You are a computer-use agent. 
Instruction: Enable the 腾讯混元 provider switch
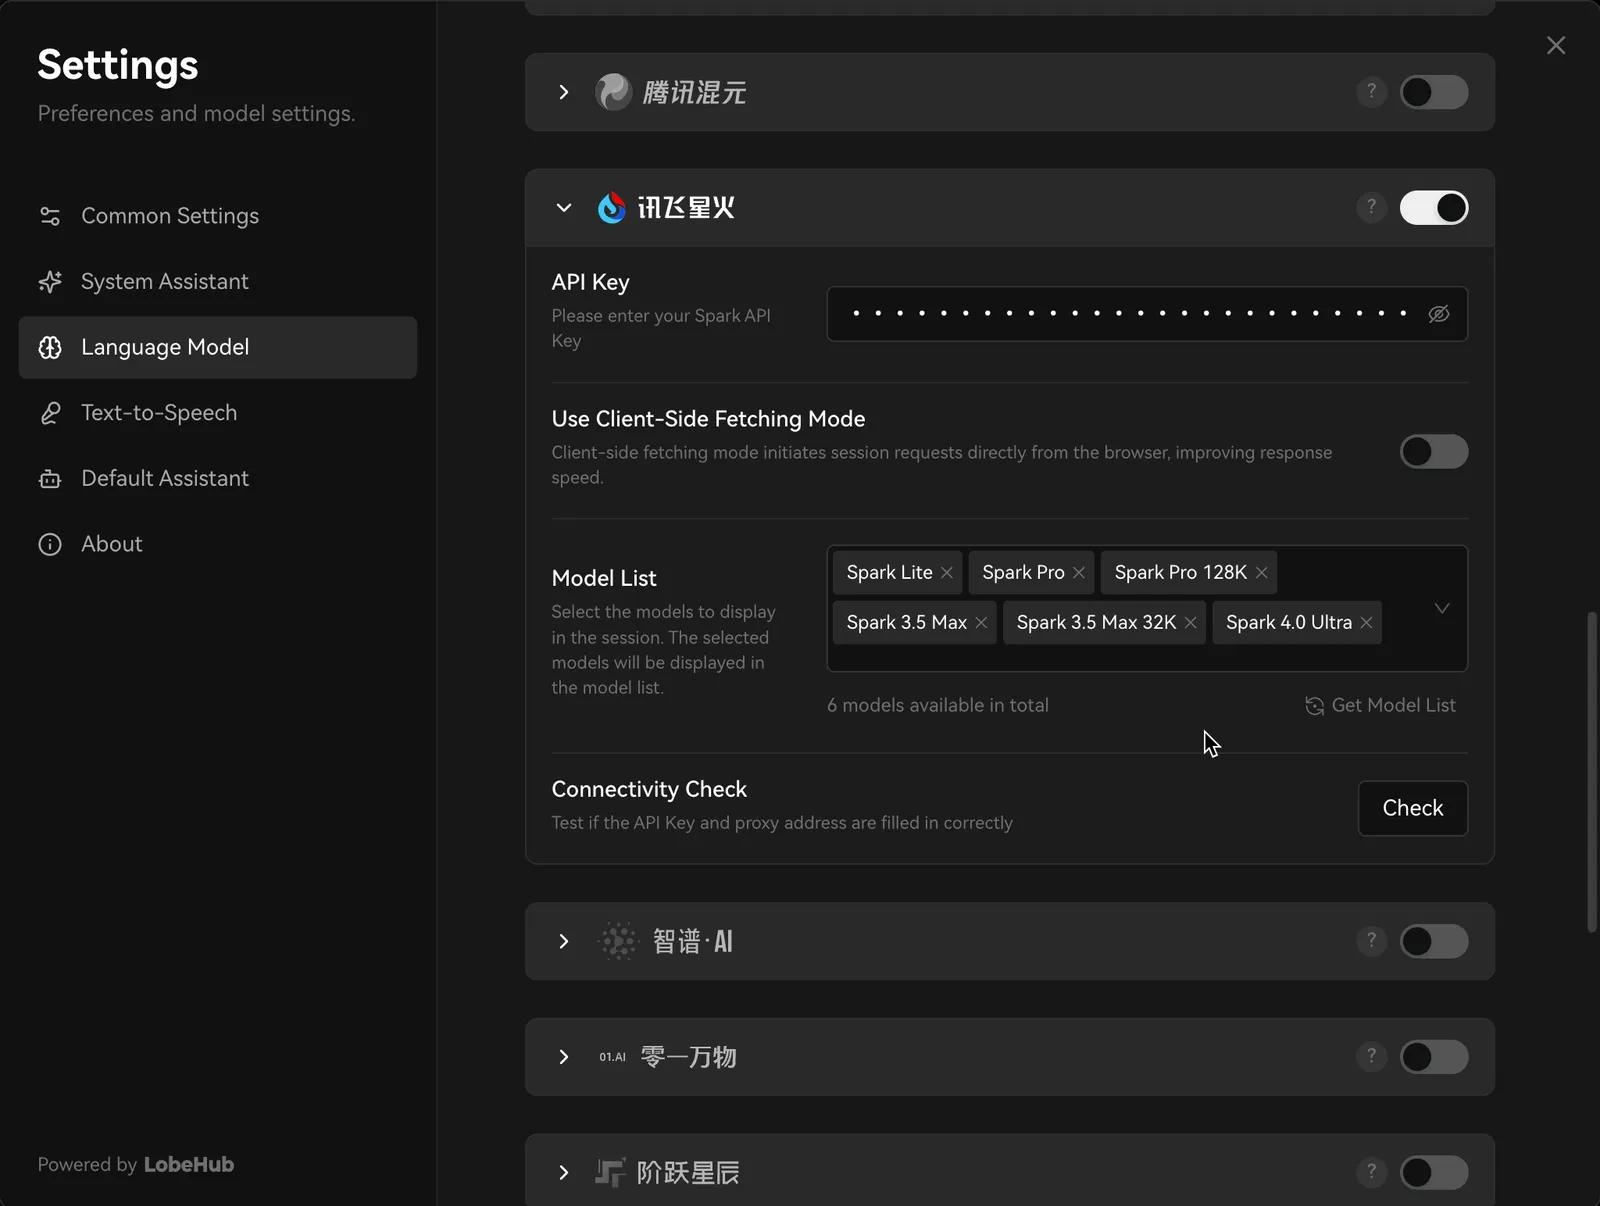pos(1434,92)
